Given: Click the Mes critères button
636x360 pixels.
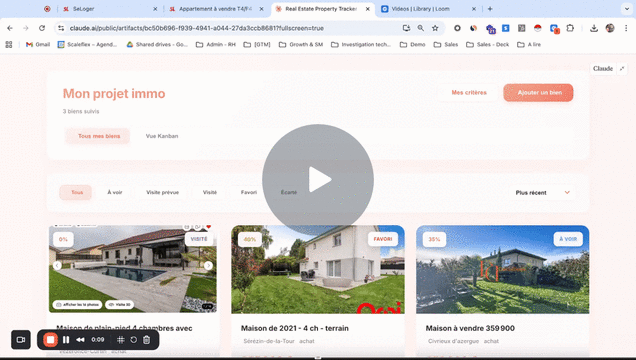Looking at the screenshot, I should tap(469, 92).
